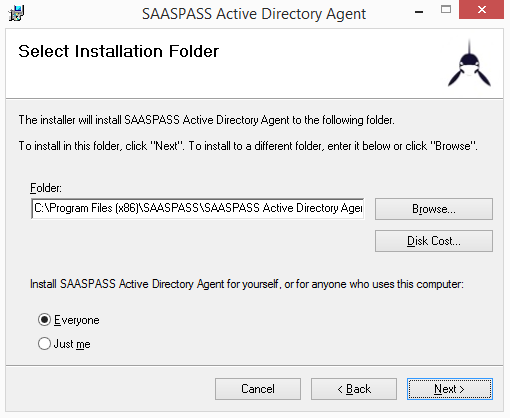Viewport: 510px width, 418px height.
Task: Click the SAASPASS Active Directory Agent title
Action: pyautogui.click(x=254, y=14)
